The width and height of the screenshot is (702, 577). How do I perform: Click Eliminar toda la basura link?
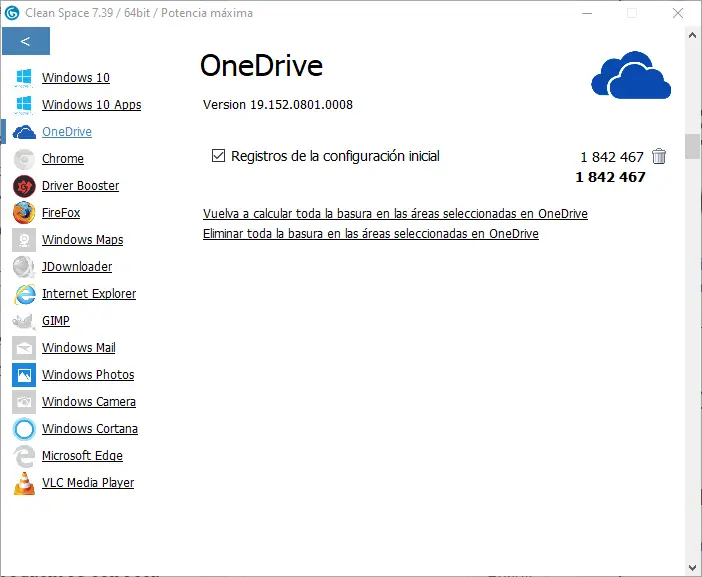[x=371, y=234]
